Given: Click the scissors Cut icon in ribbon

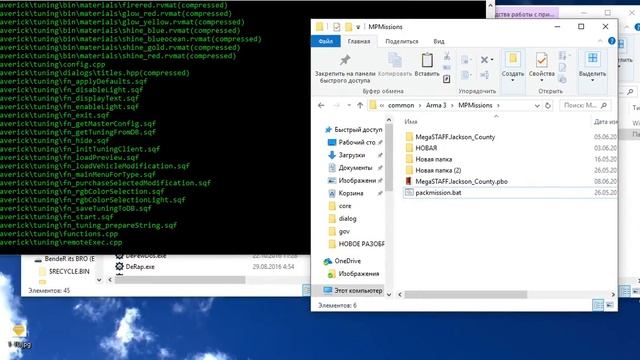Looking at the screenshot, I should (447, 56).
